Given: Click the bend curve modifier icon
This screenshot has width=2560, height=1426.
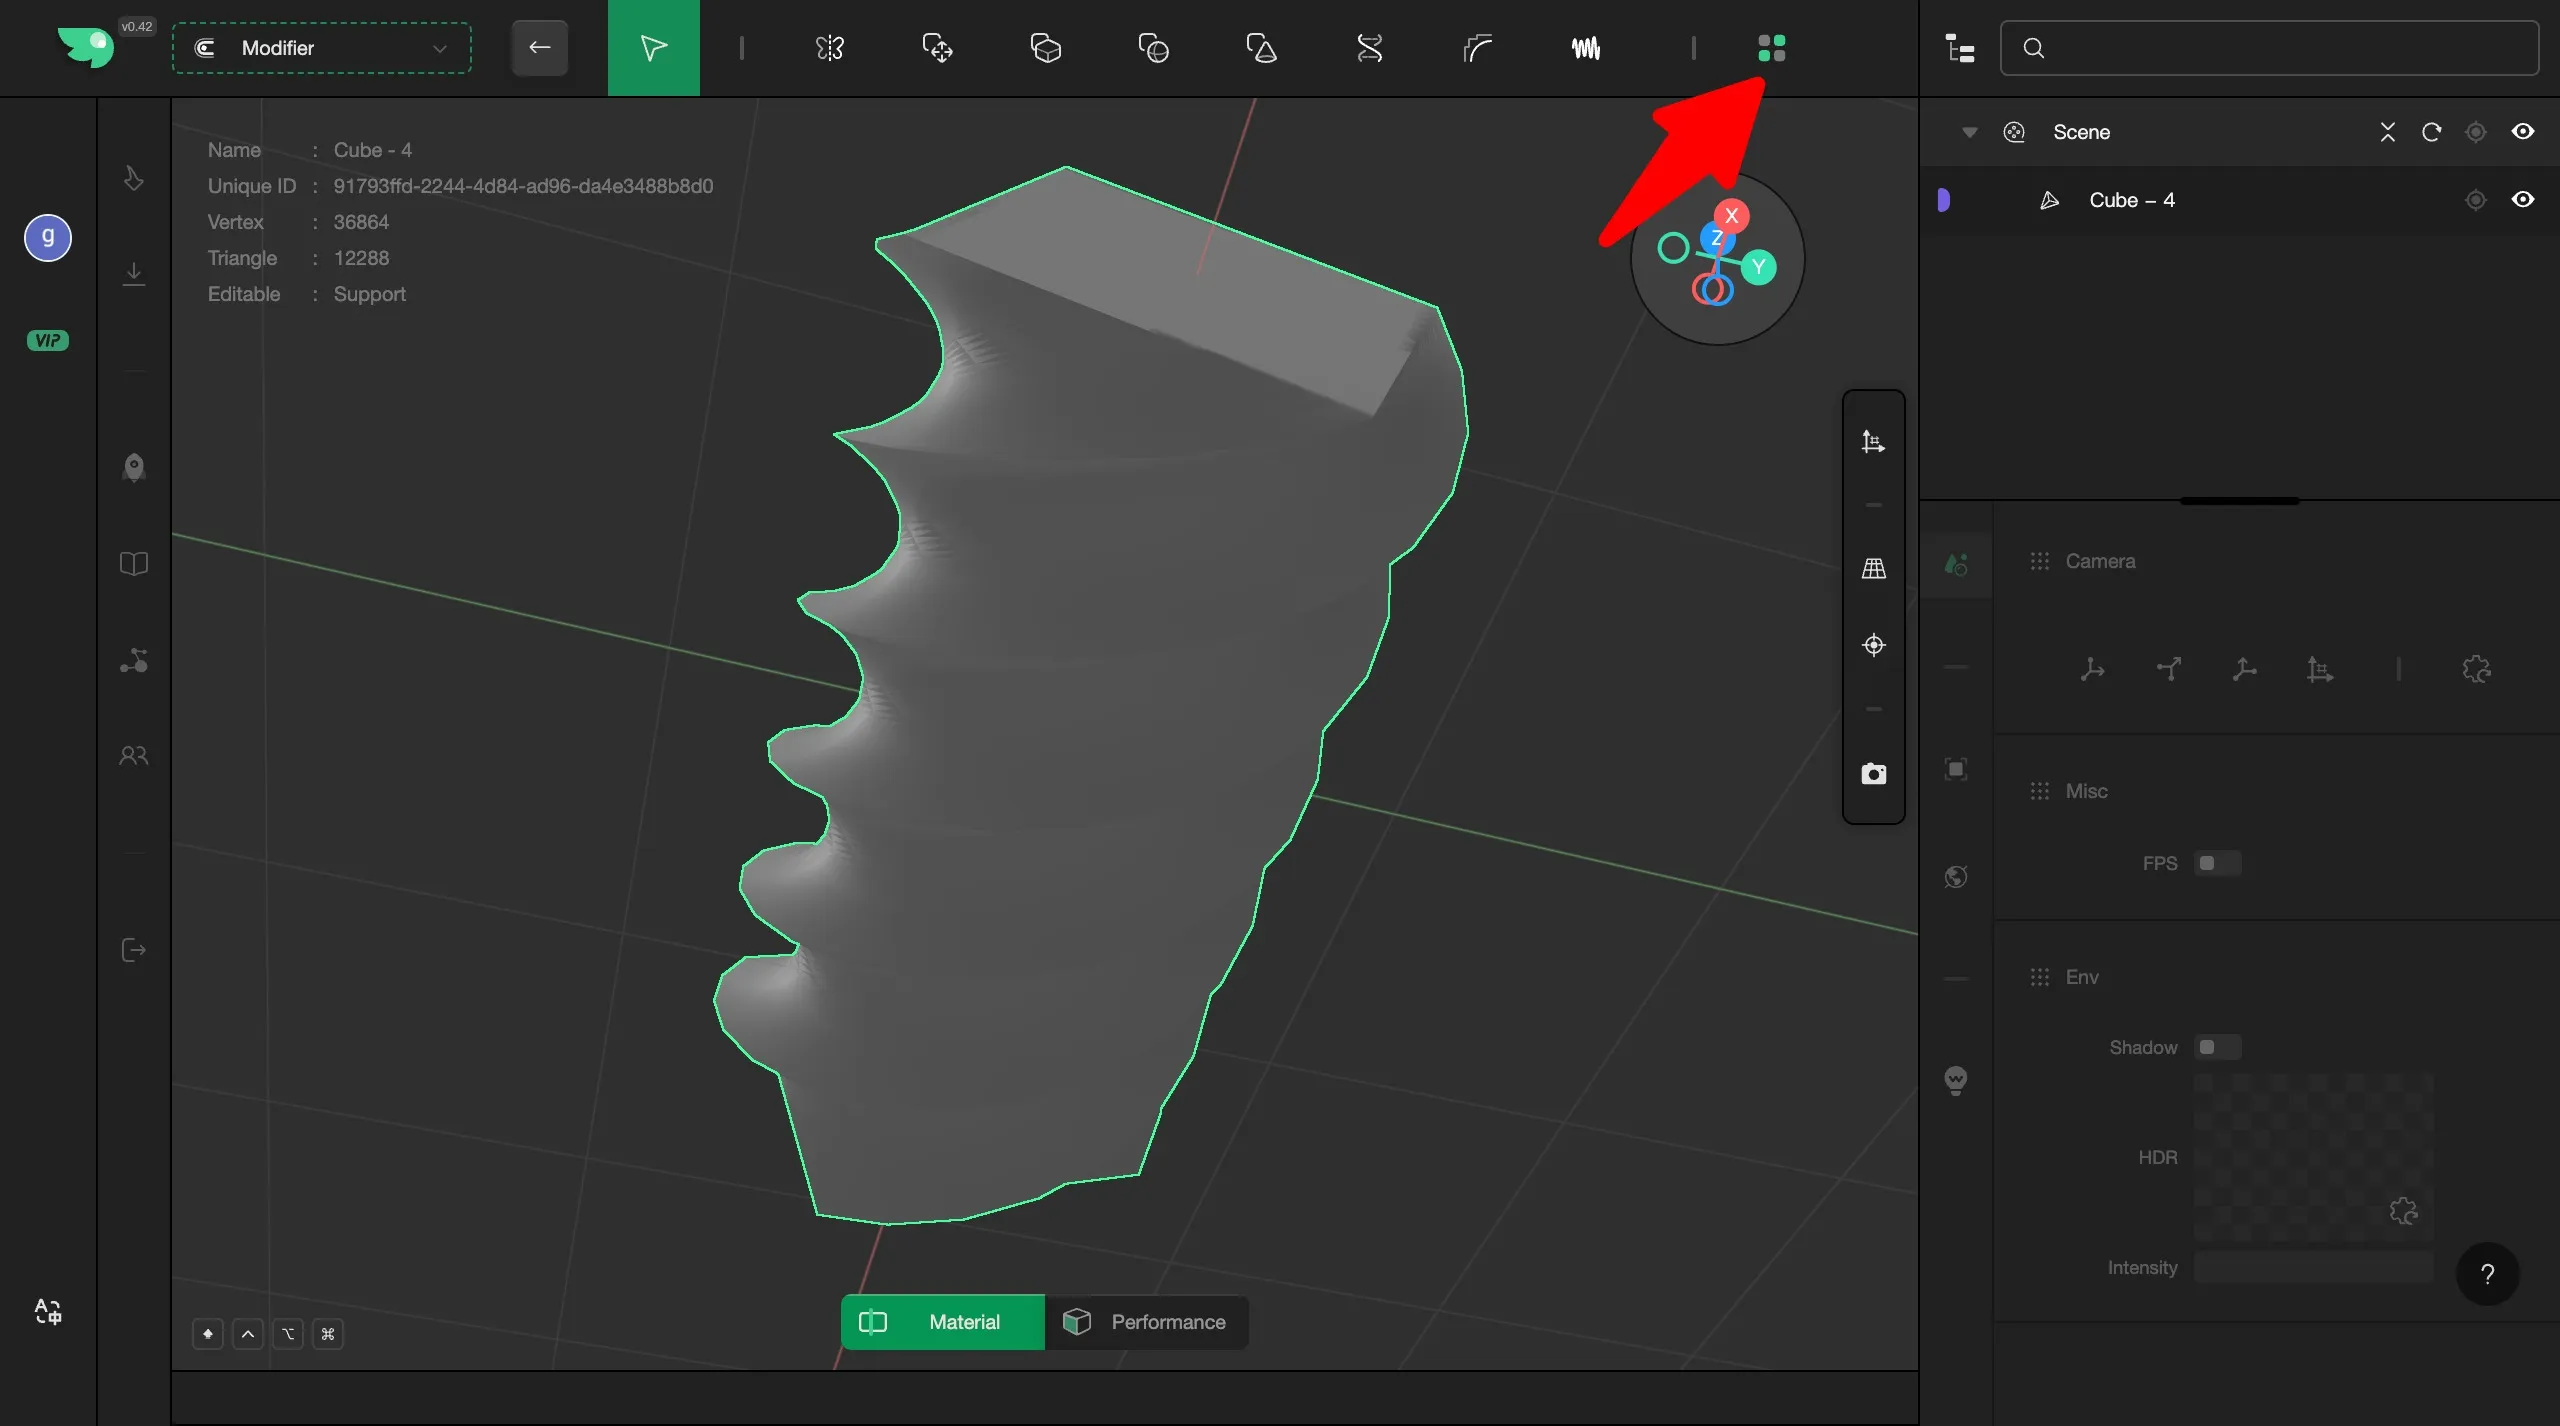Looking at the screenshot, I should [1477, 48].
